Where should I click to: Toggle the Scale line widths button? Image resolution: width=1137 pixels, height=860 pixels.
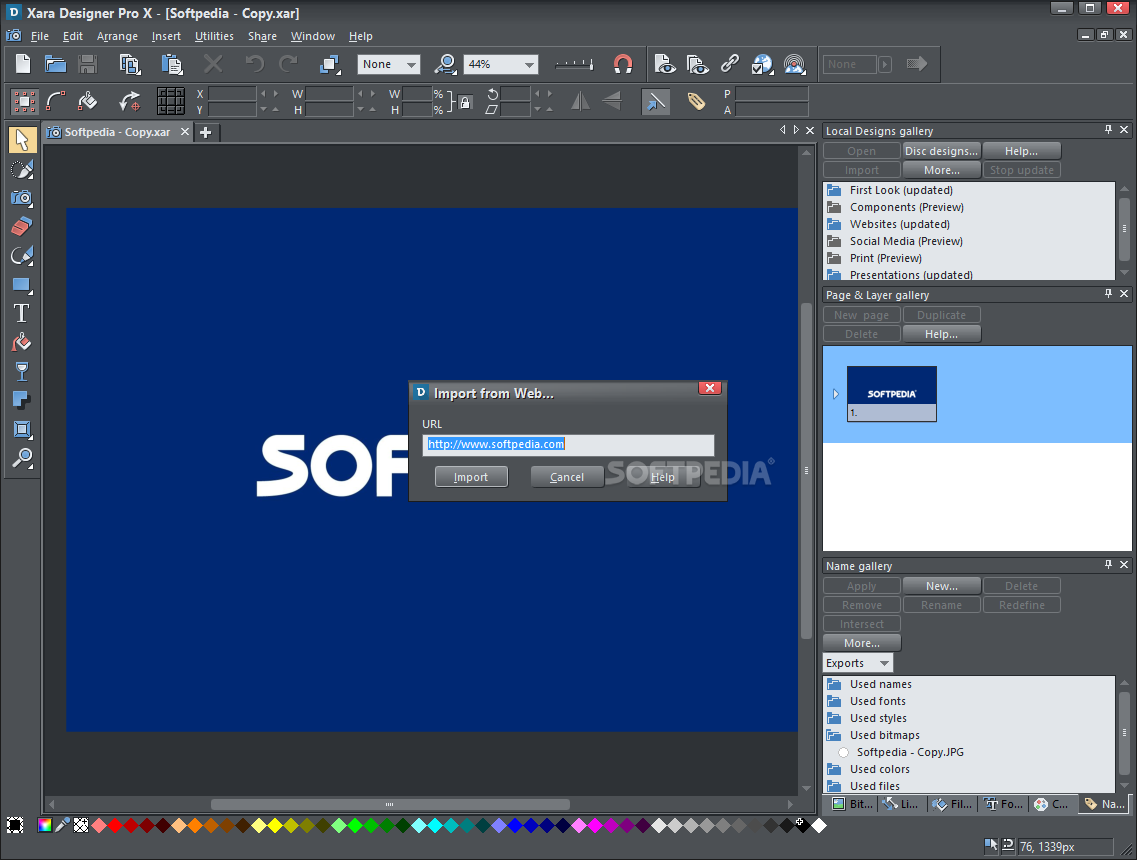656,102
